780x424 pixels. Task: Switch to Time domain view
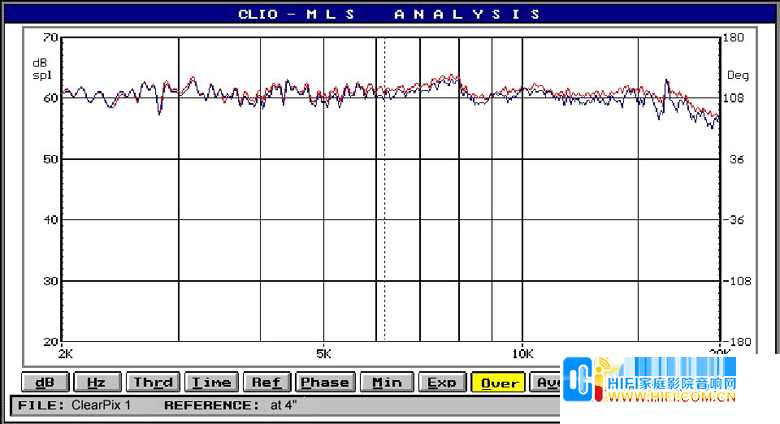211,382
